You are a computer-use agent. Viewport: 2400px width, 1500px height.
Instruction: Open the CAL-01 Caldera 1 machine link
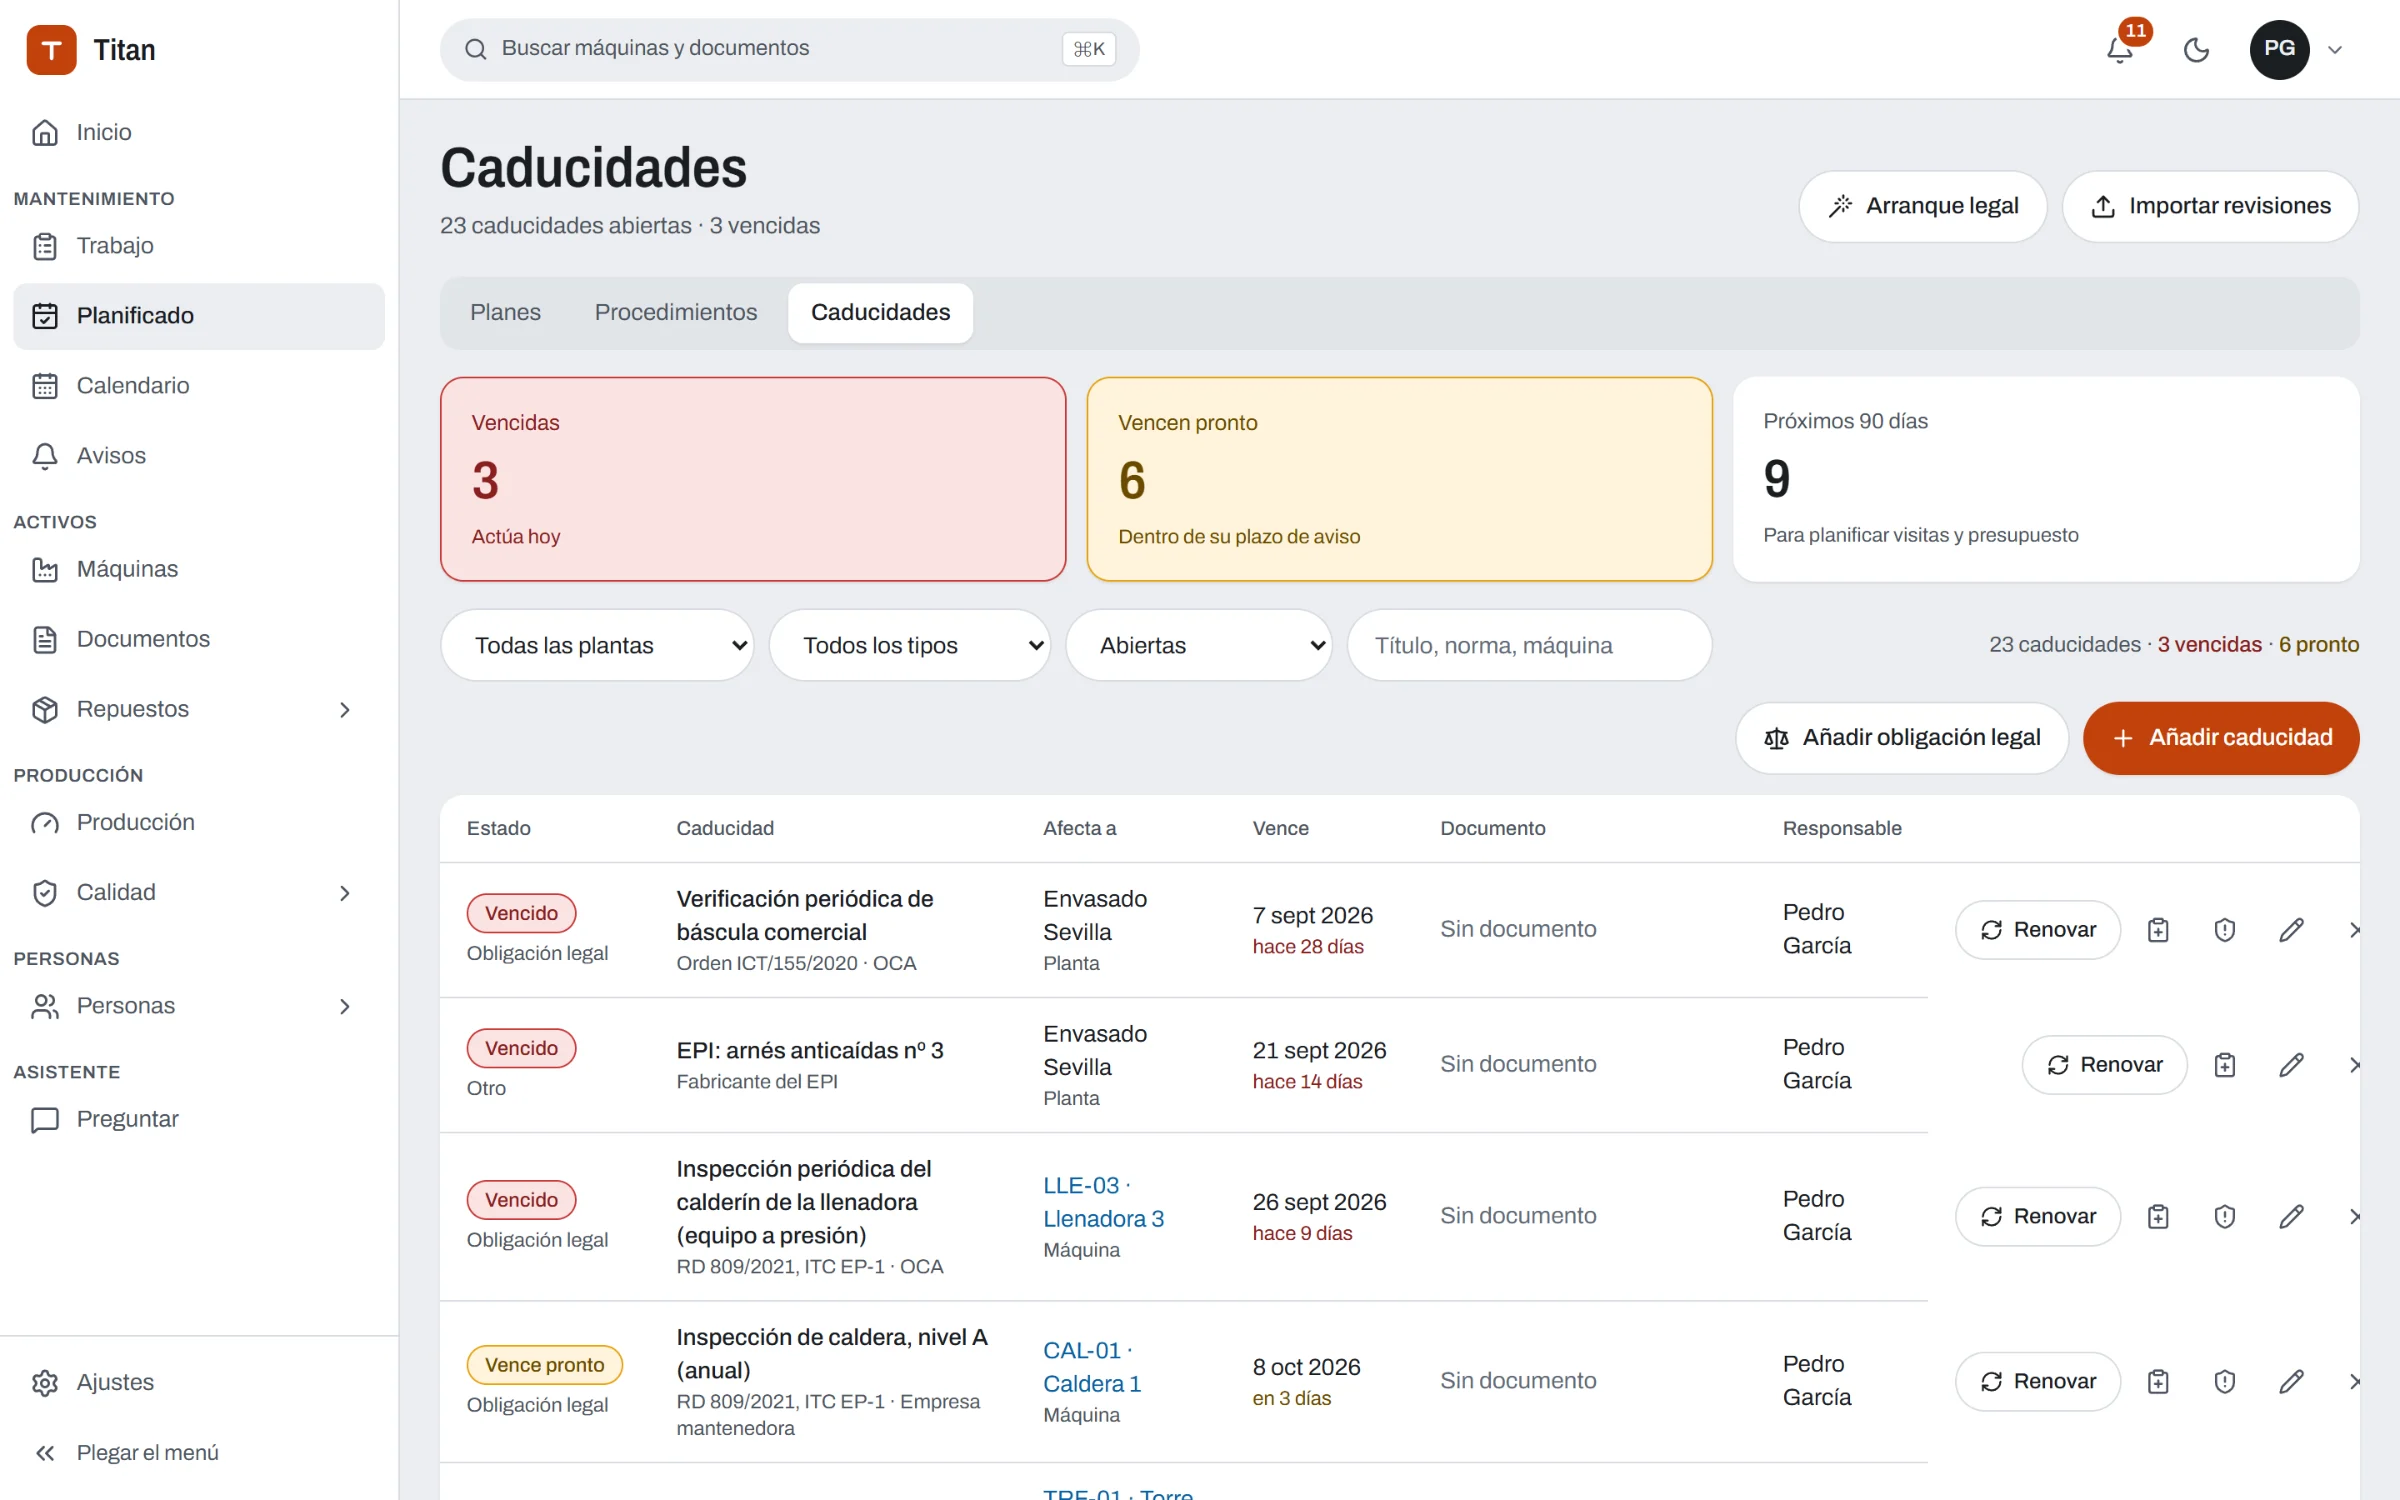(1091, 1367)
